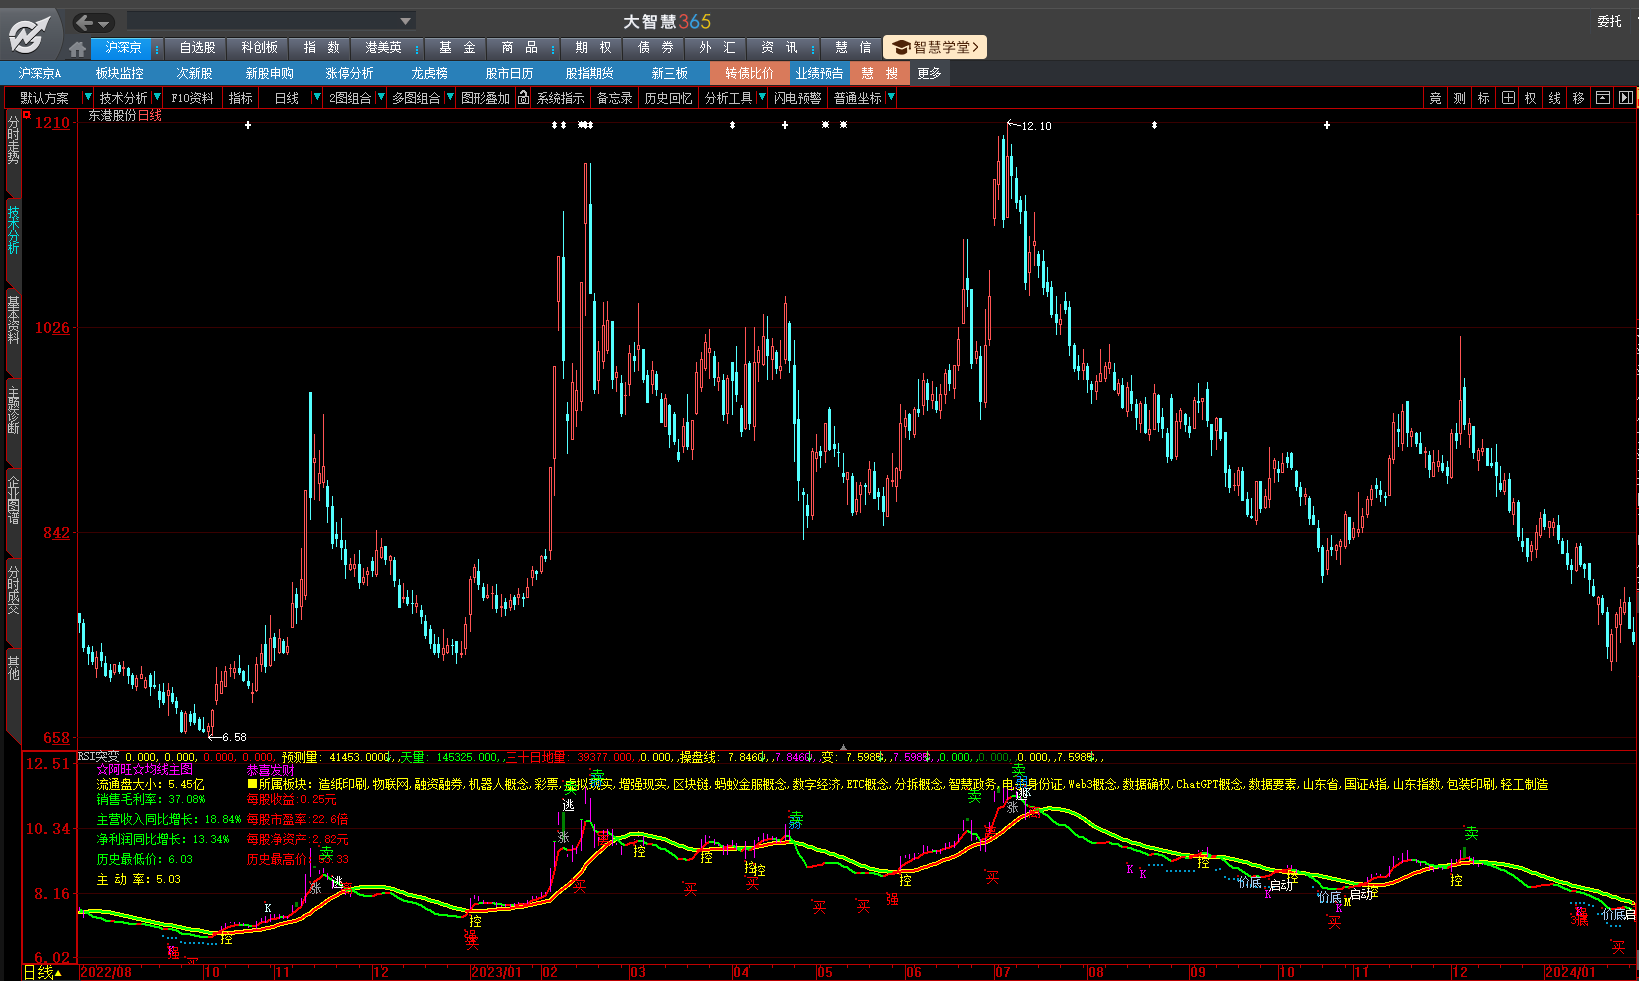Open the stock code search dropdown
Screen dimensions: 1639x981
pyautogui.click(x=405, y=21)
